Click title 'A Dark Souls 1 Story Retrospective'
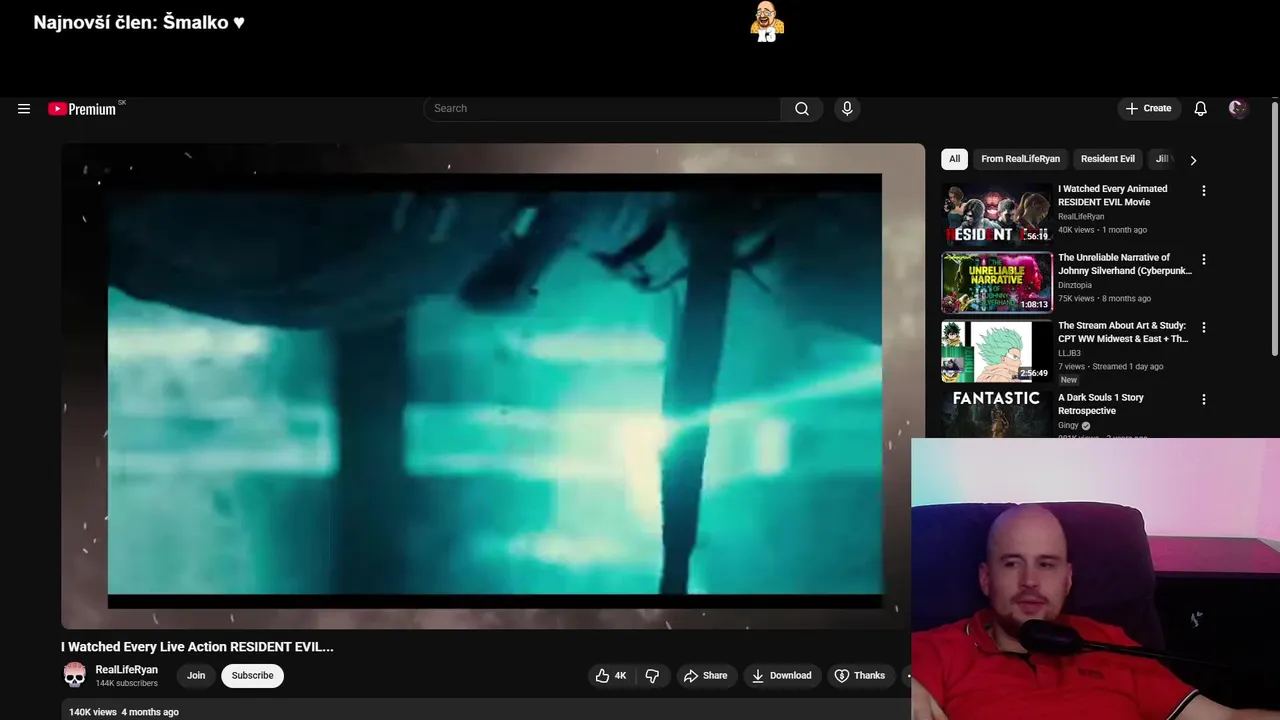The height and width of the screenshot is (720, 1280). click(x=1101, y=404)
